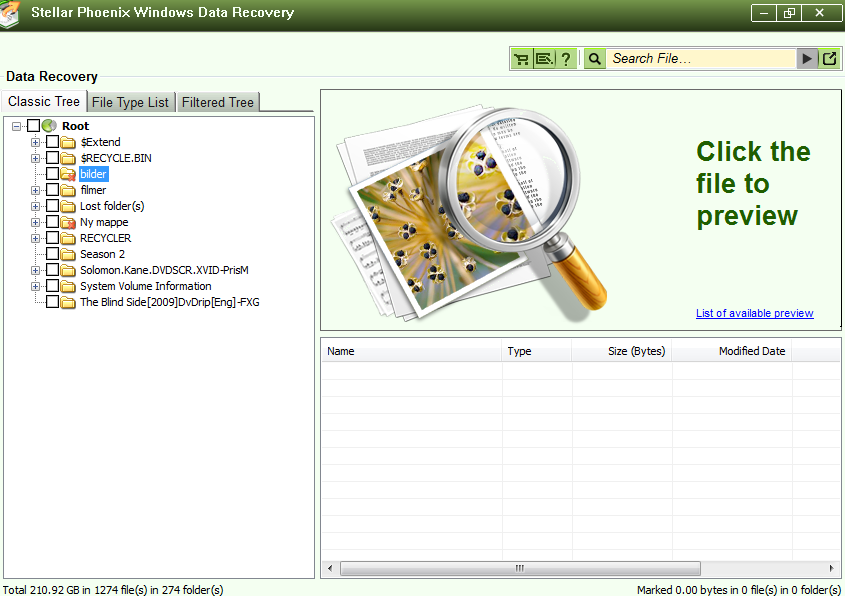845x596 pixels.
Task: Check the $RECYCLE.BIN checkbox
Action: [52, 157]
